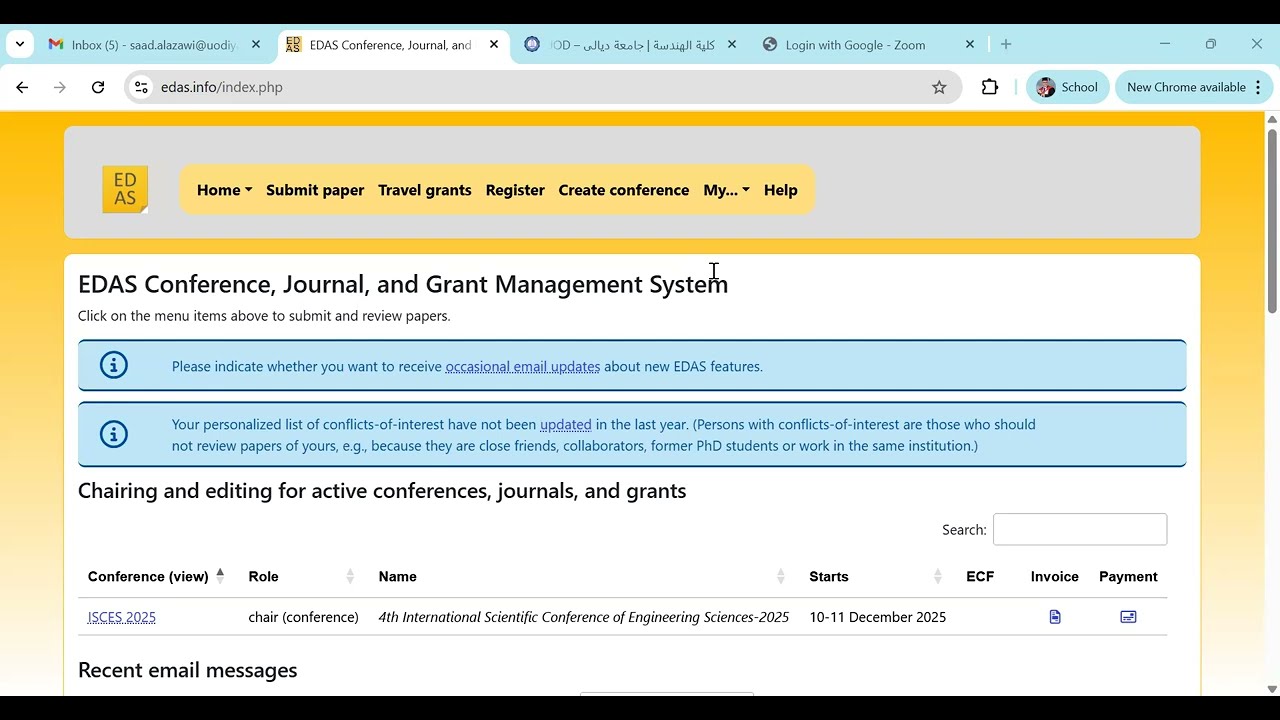1280x720 pixels.
Task: Click the '10-11 December 2025' date cell
Action: [878, 617]
